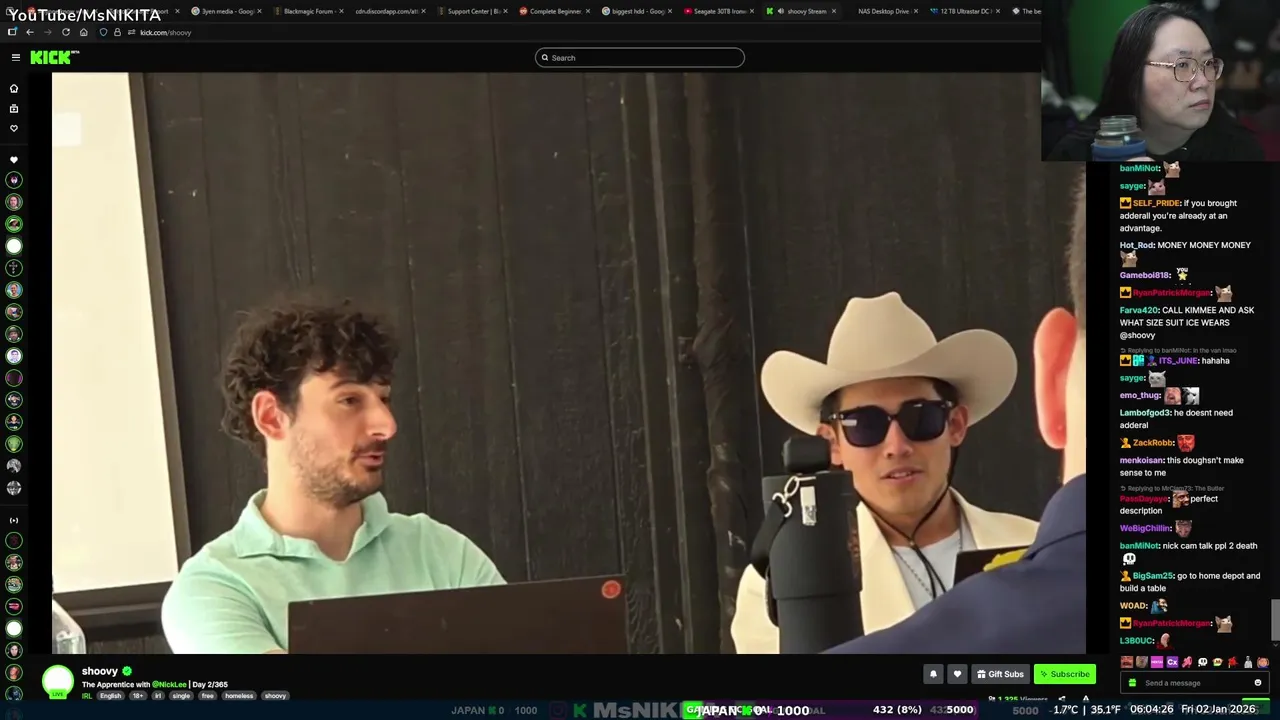Image resolution: width=1280 pixels, height=720 pixels.
Task: Click the single tag
Action: [181, 696]
